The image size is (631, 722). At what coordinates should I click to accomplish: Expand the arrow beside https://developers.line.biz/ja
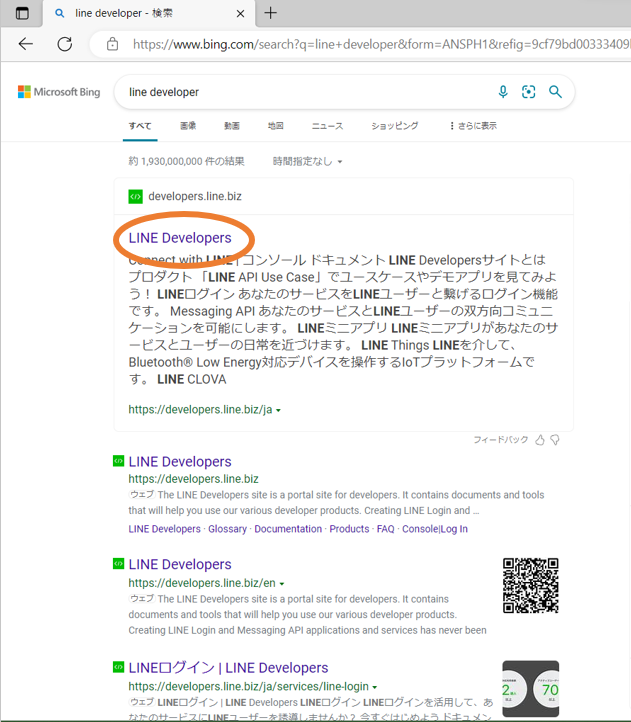pyautogui.click(x=278, y=410)
